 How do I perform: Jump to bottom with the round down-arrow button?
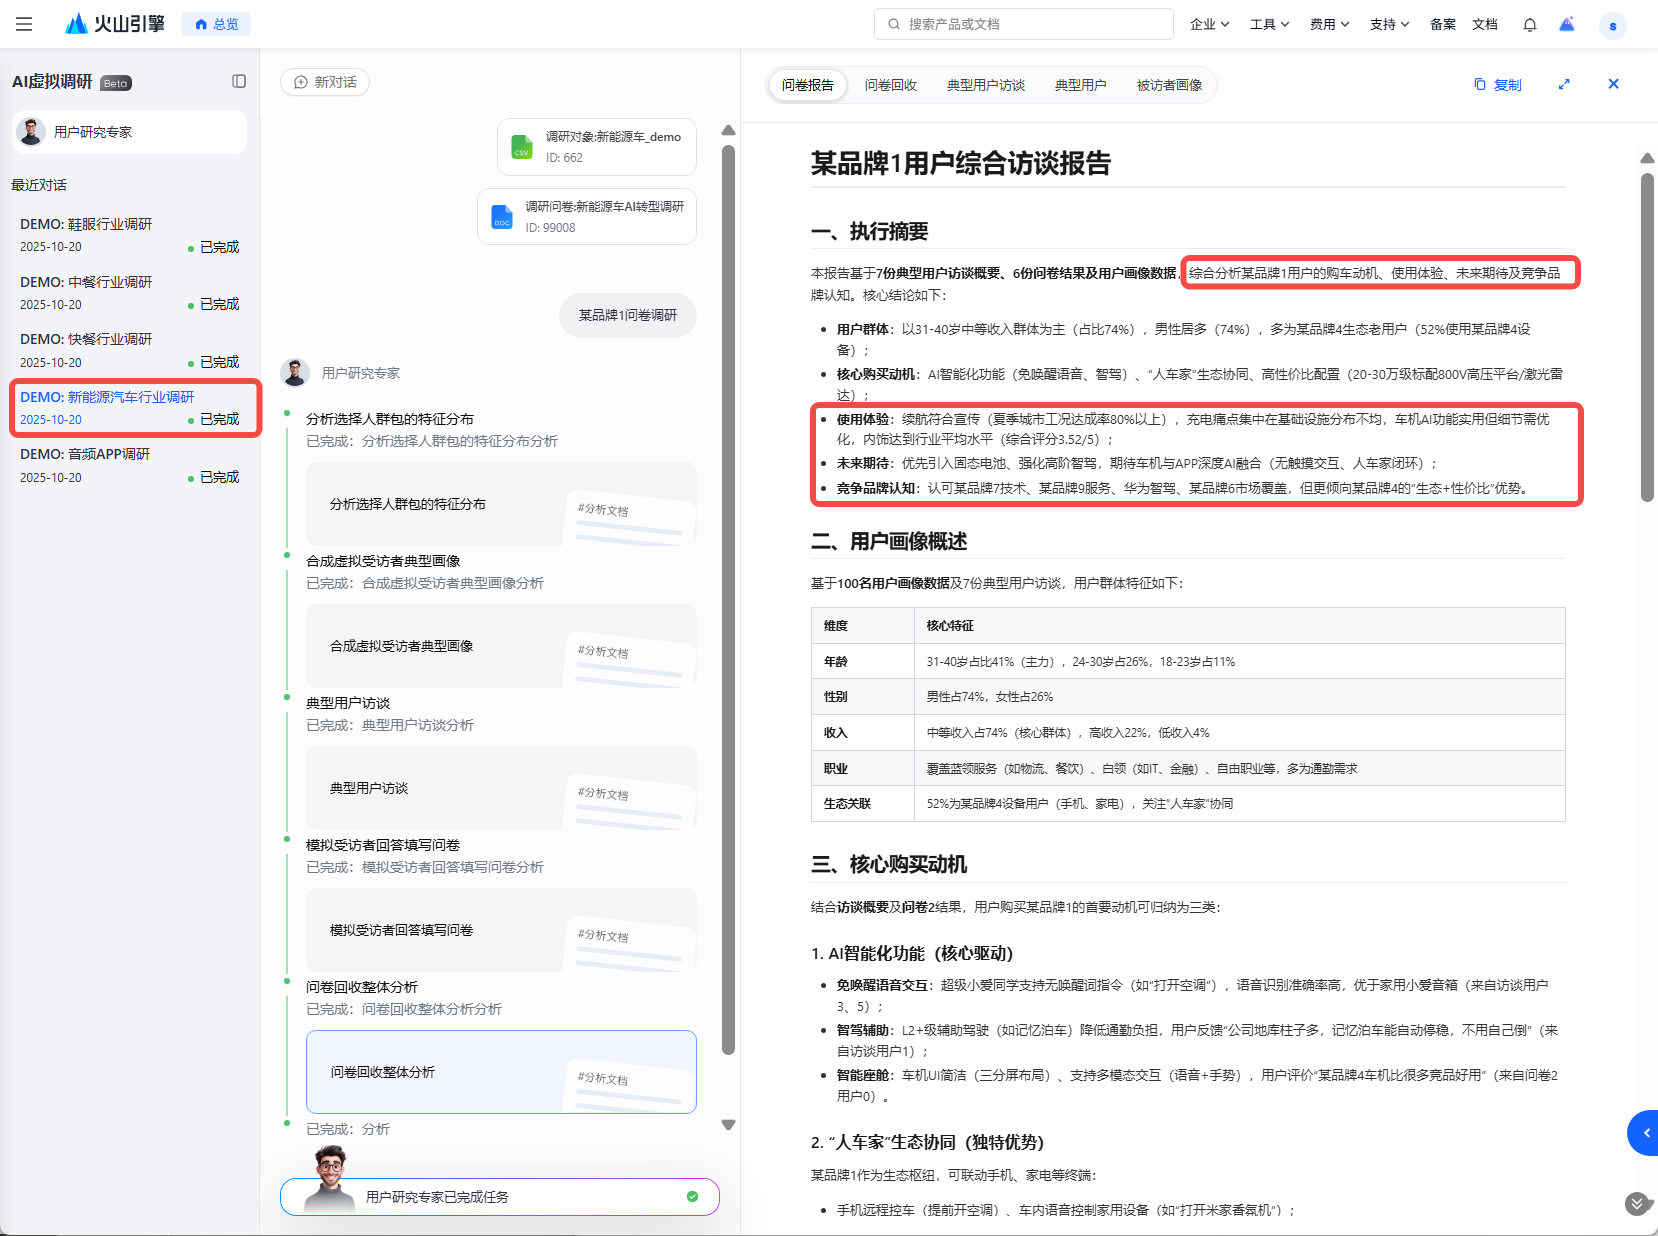pyautogui.click(x=1637, y=1203)
